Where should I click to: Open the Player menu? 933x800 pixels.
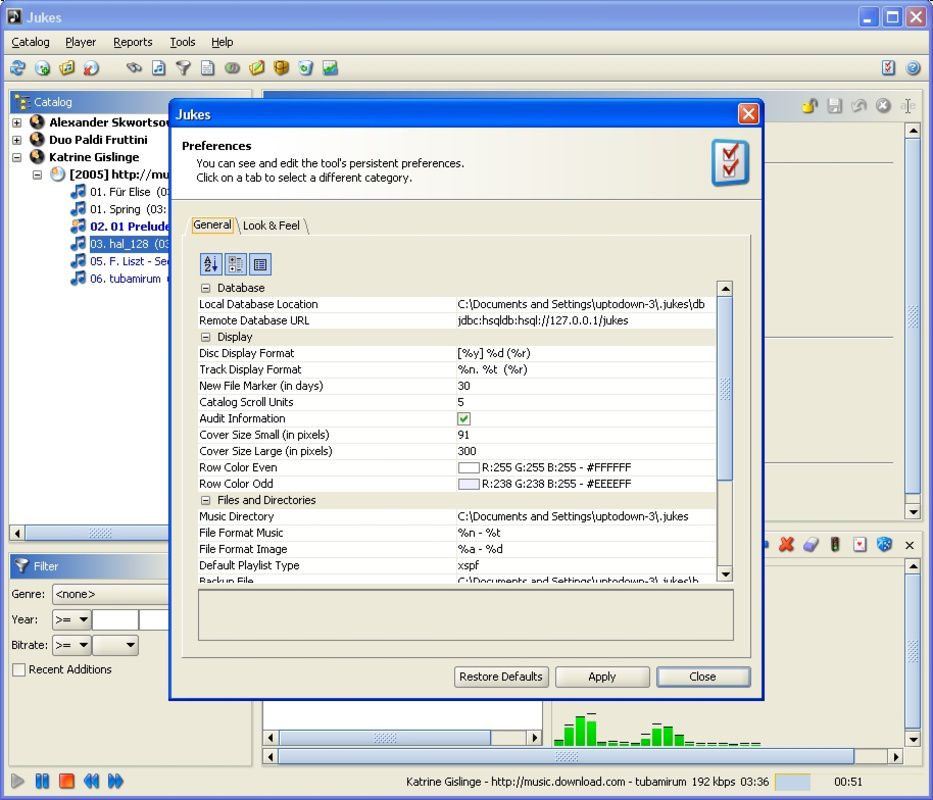(80, 42)
